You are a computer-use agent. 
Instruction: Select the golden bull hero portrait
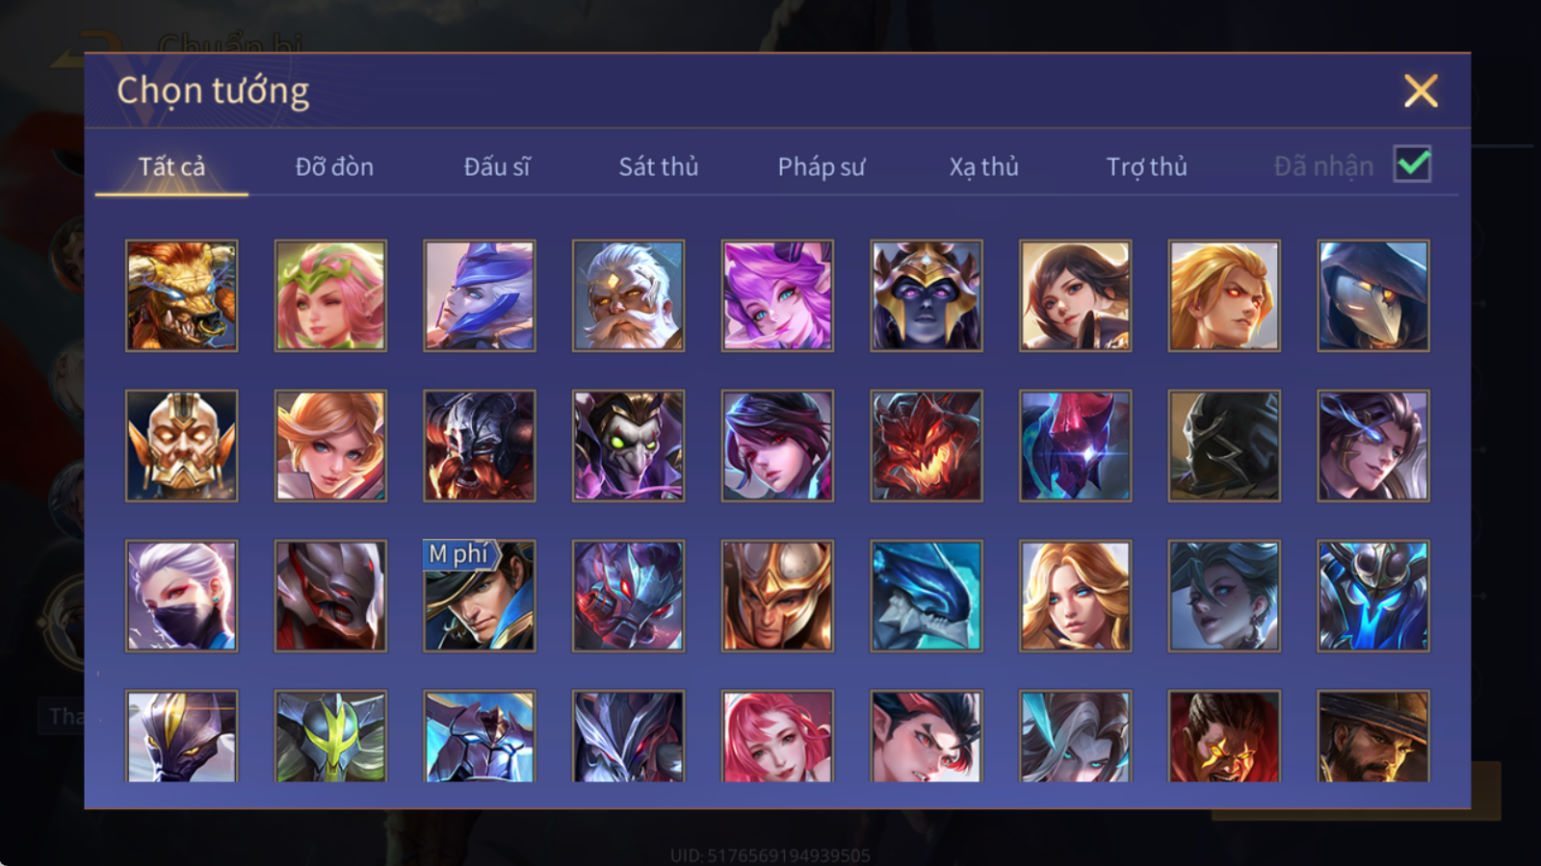pyautogui.click(x=181, y=296)
